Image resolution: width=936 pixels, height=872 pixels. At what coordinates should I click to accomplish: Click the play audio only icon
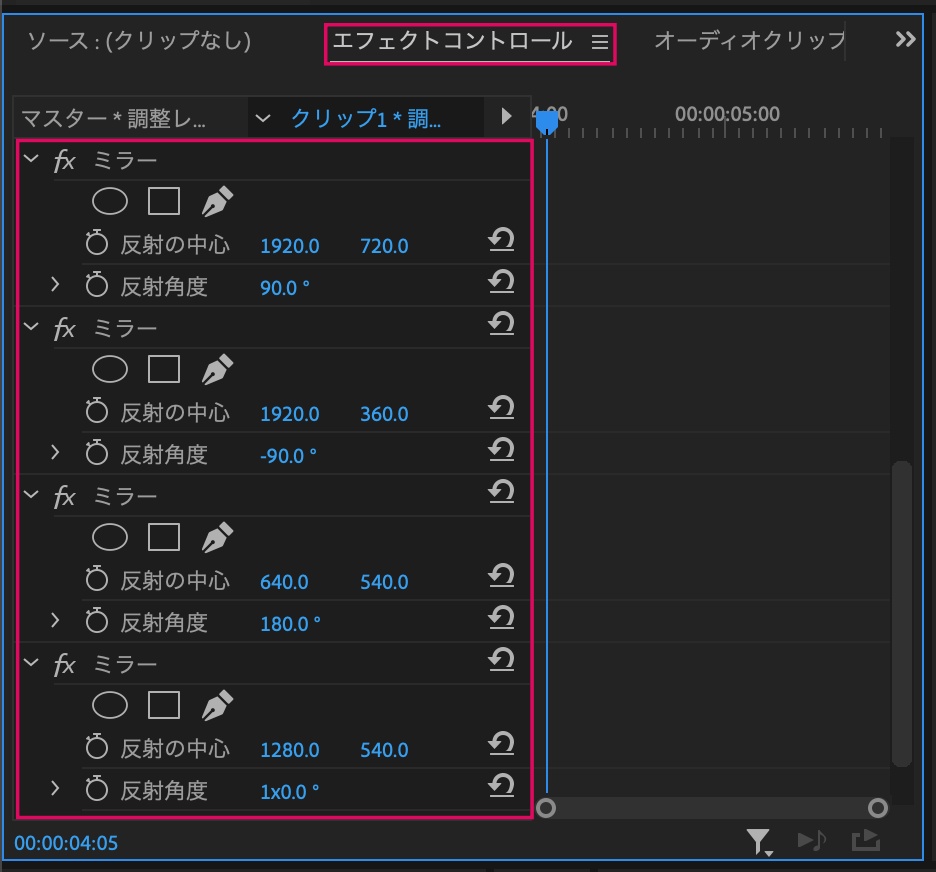tap(812, 840)
